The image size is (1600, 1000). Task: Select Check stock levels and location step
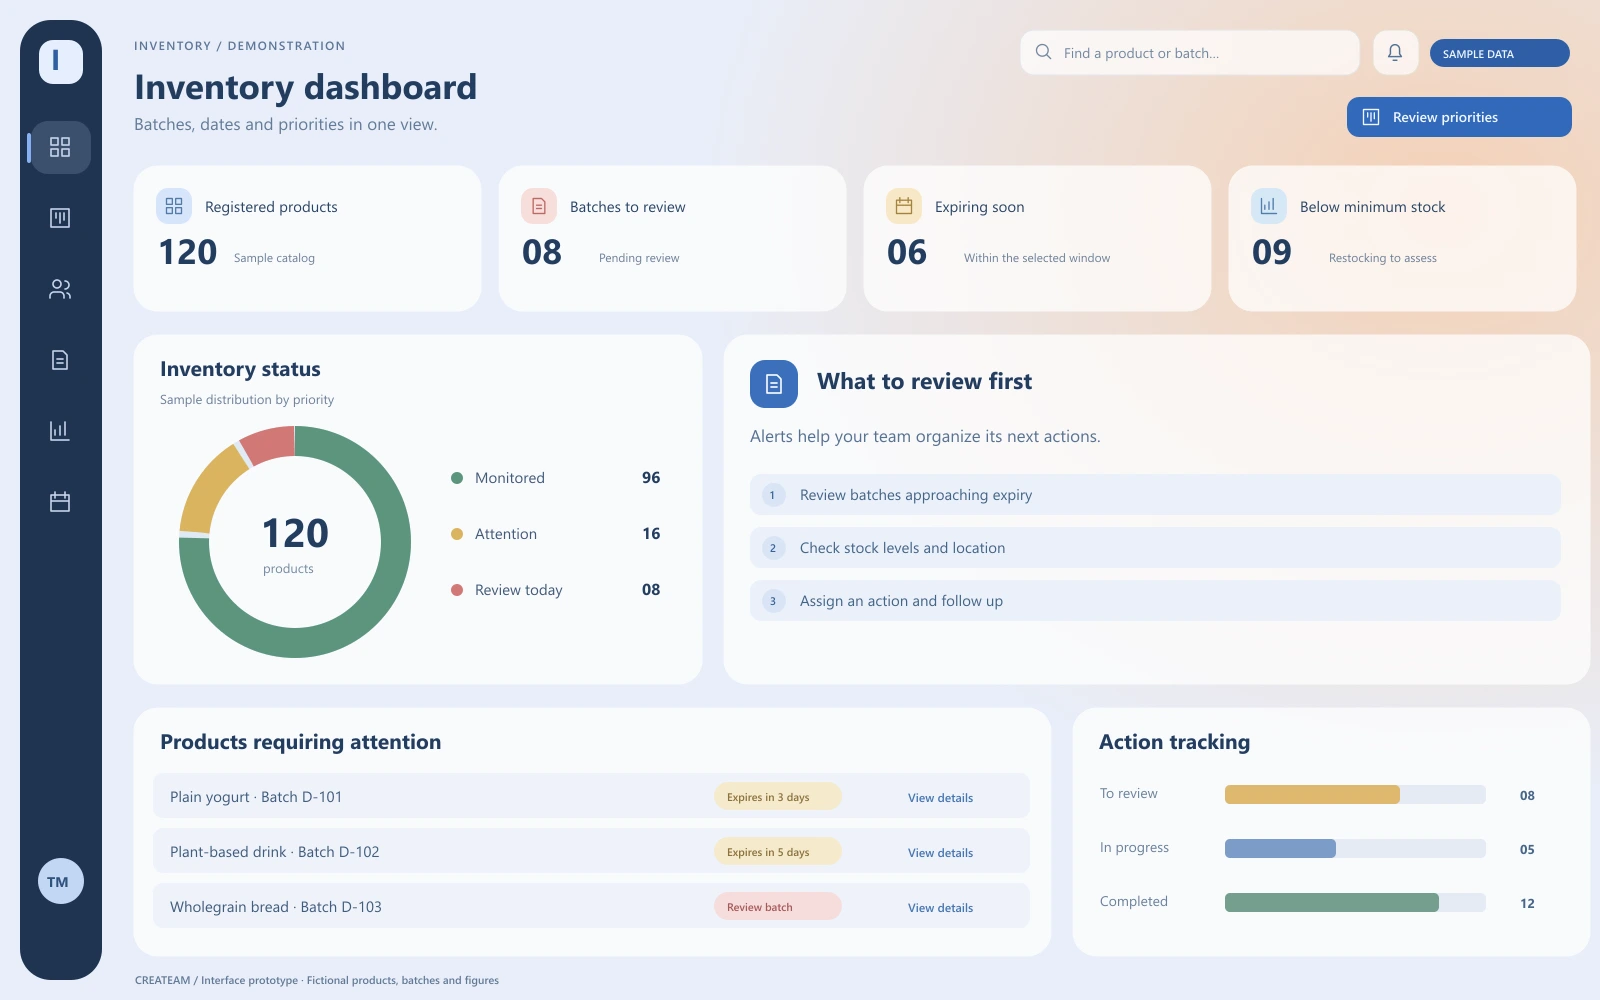coord(1155,548)
